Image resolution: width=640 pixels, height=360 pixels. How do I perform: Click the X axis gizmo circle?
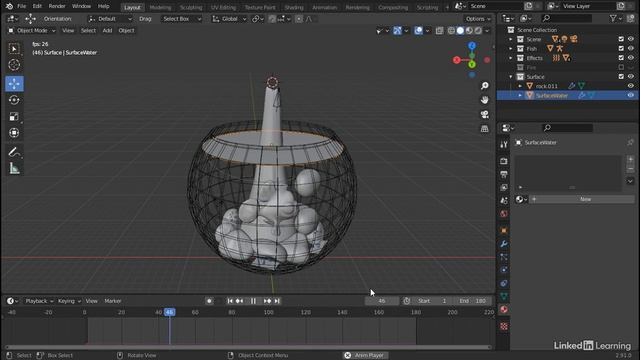(x=457, y=60)
